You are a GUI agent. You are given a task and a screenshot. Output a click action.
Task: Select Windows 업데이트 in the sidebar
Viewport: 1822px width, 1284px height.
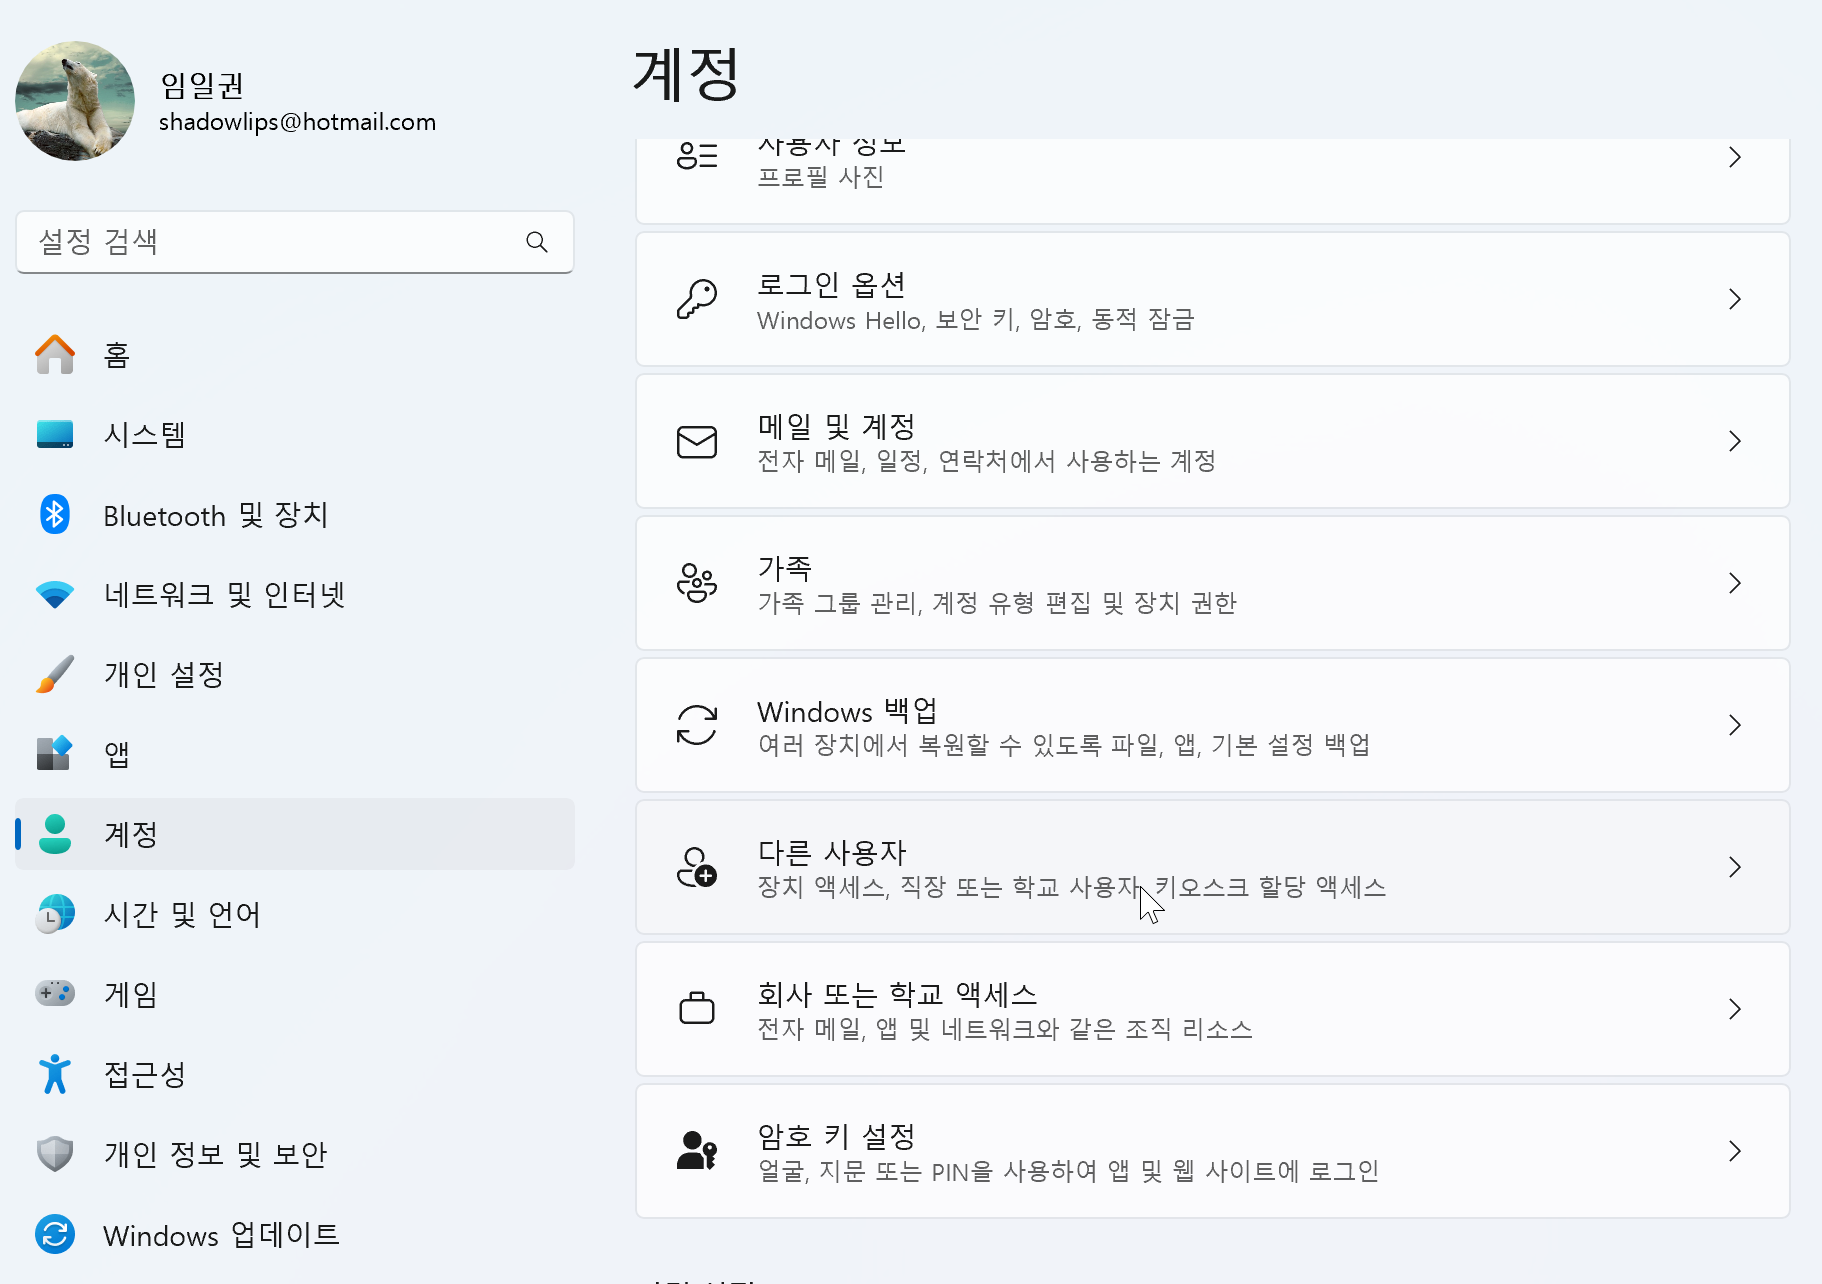click(x=295, y=1234)
